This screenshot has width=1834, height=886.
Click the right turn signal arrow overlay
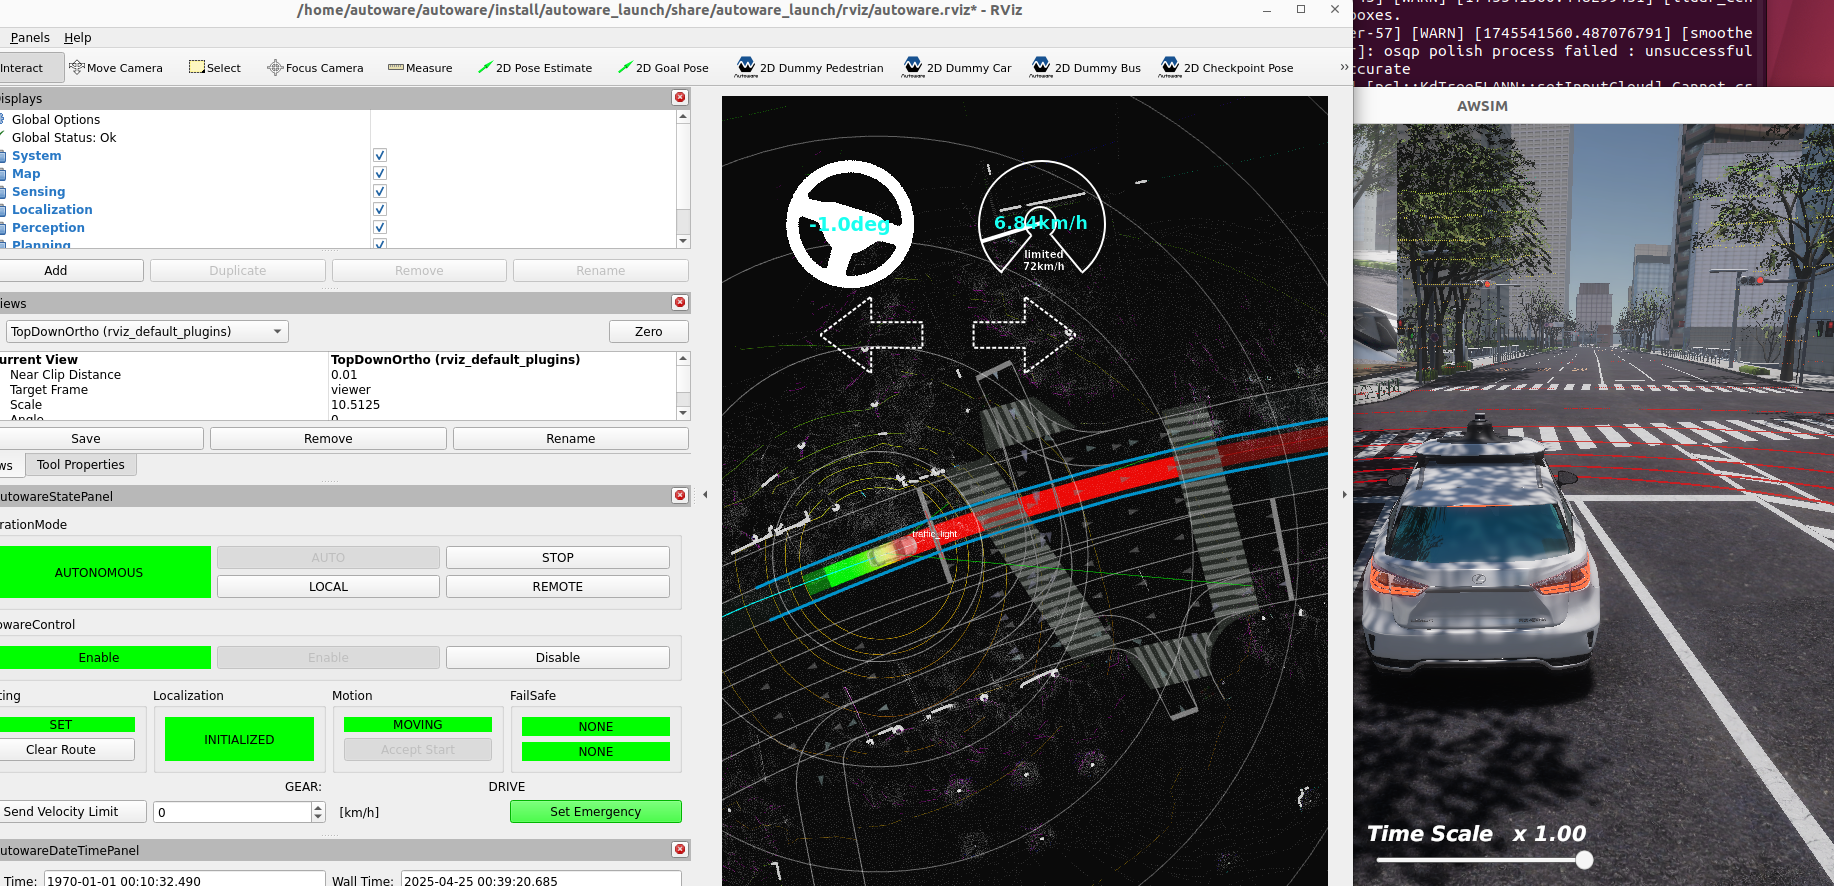1024,335
